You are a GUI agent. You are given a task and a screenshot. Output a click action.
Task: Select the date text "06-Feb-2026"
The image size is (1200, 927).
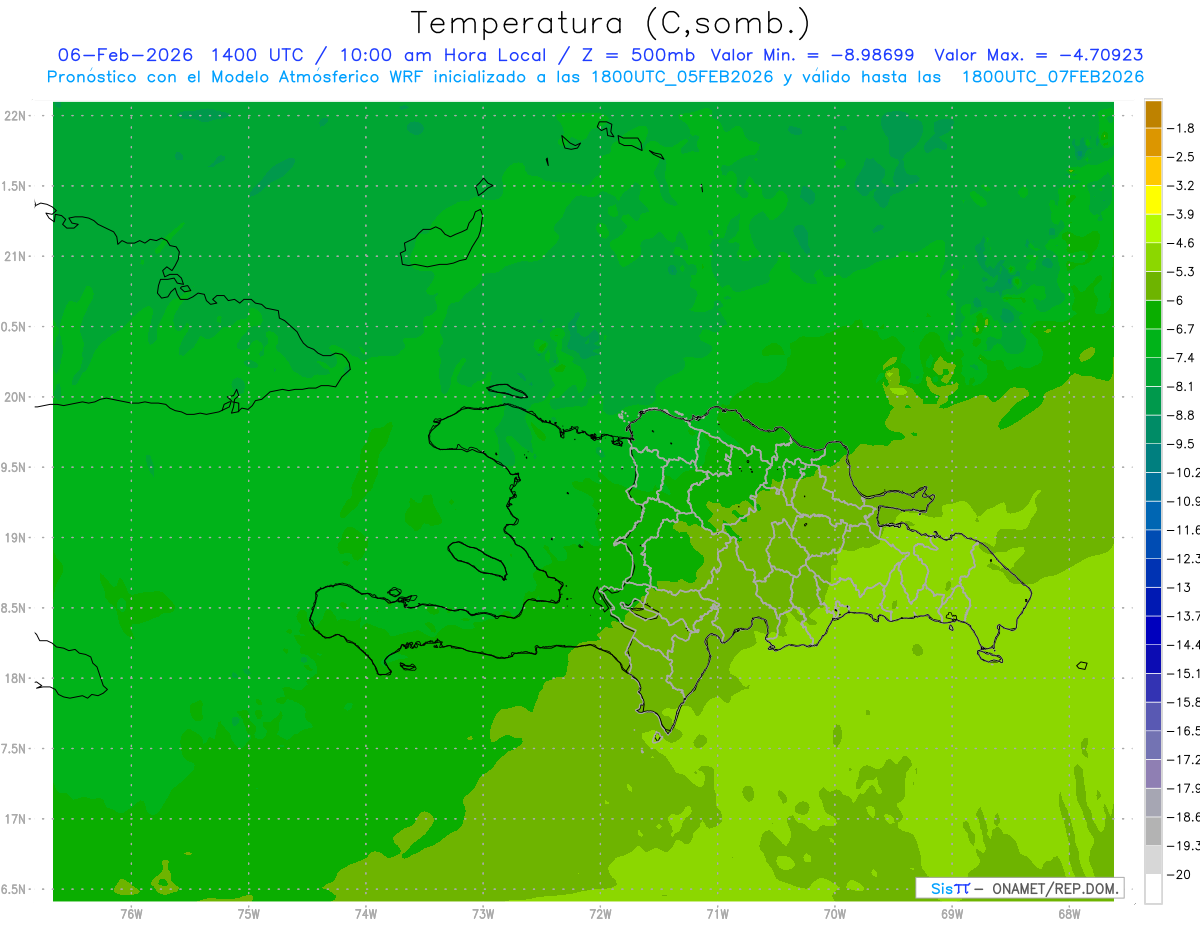point(127,55)
